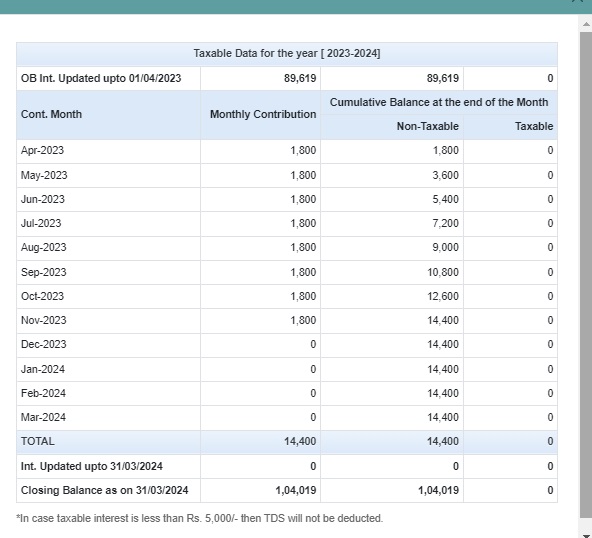Click the Monthly Contribution column header
This screenshot has height=538, width=592.
[x=263, y=114]
